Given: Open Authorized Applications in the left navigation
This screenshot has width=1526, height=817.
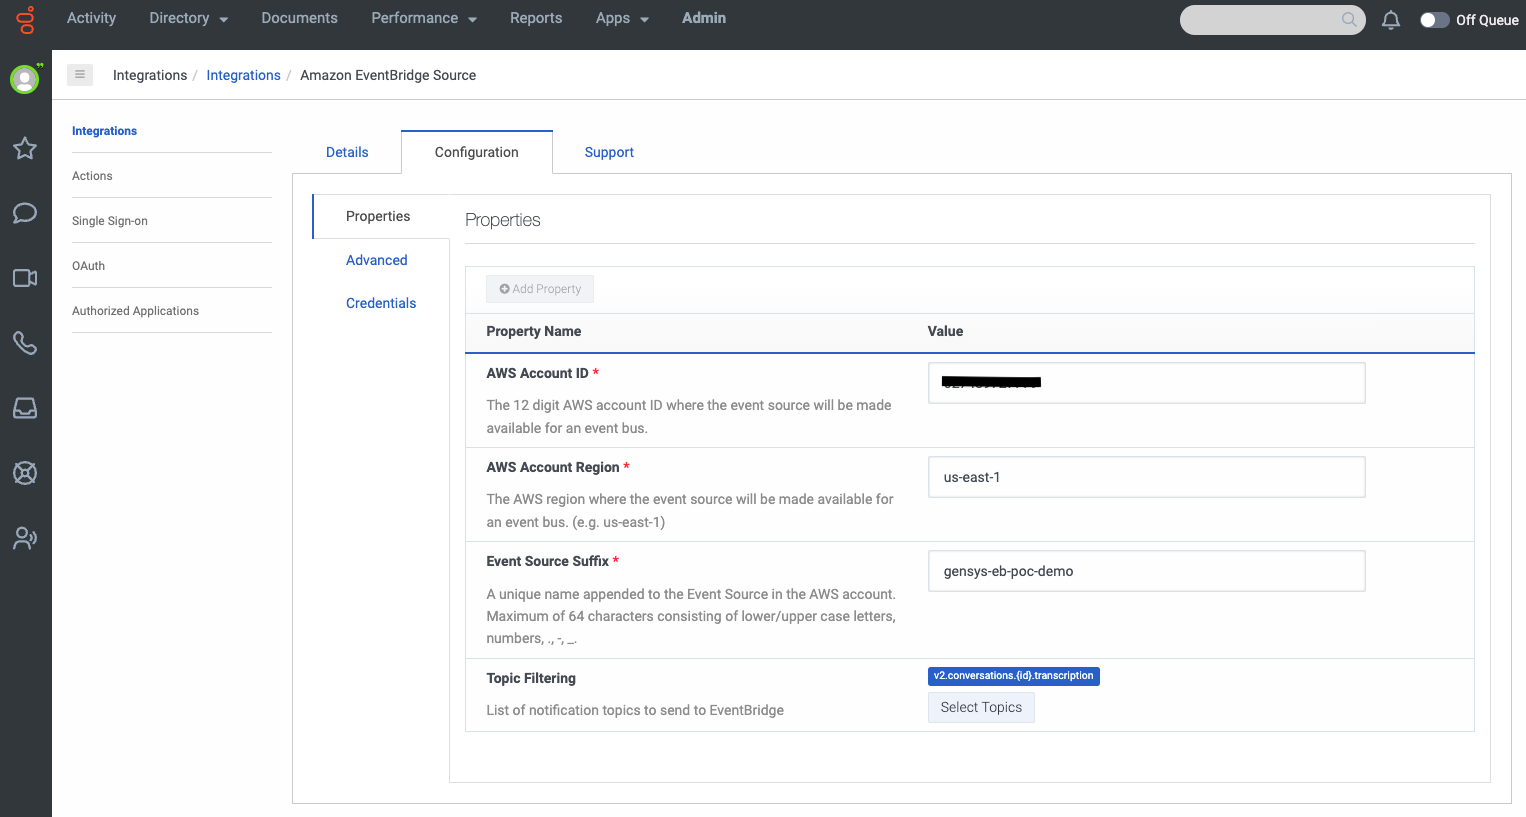Looking at the screenshot, I should click(135, 311).
